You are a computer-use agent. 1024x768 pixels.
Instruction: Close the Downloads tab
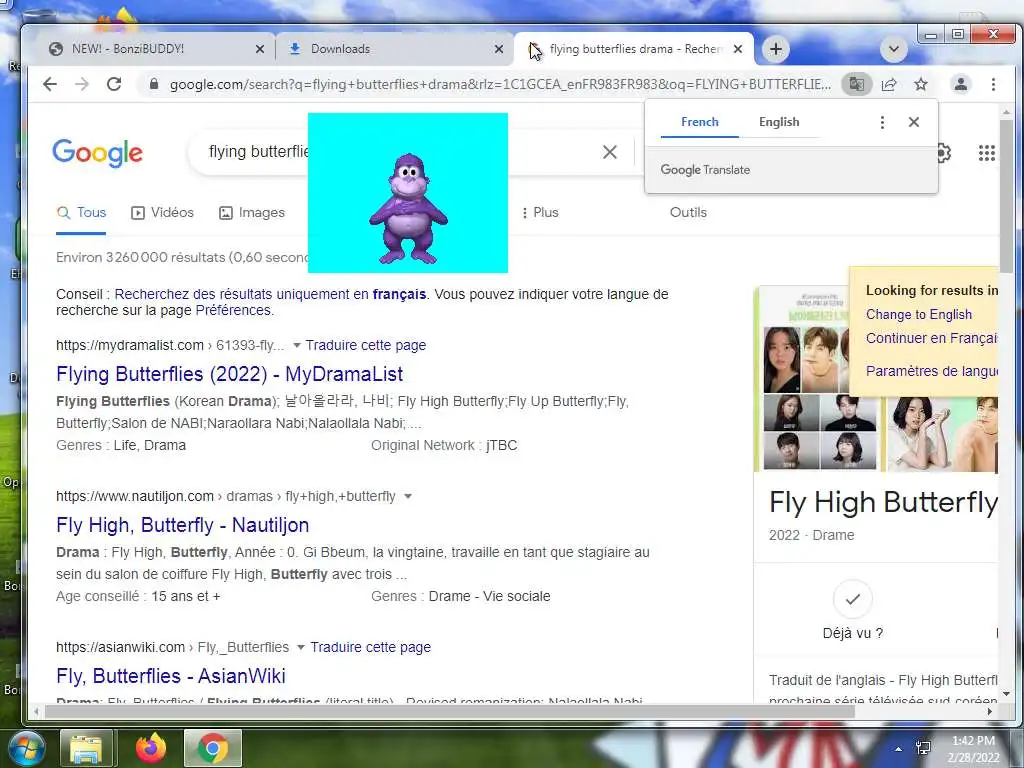499,49
